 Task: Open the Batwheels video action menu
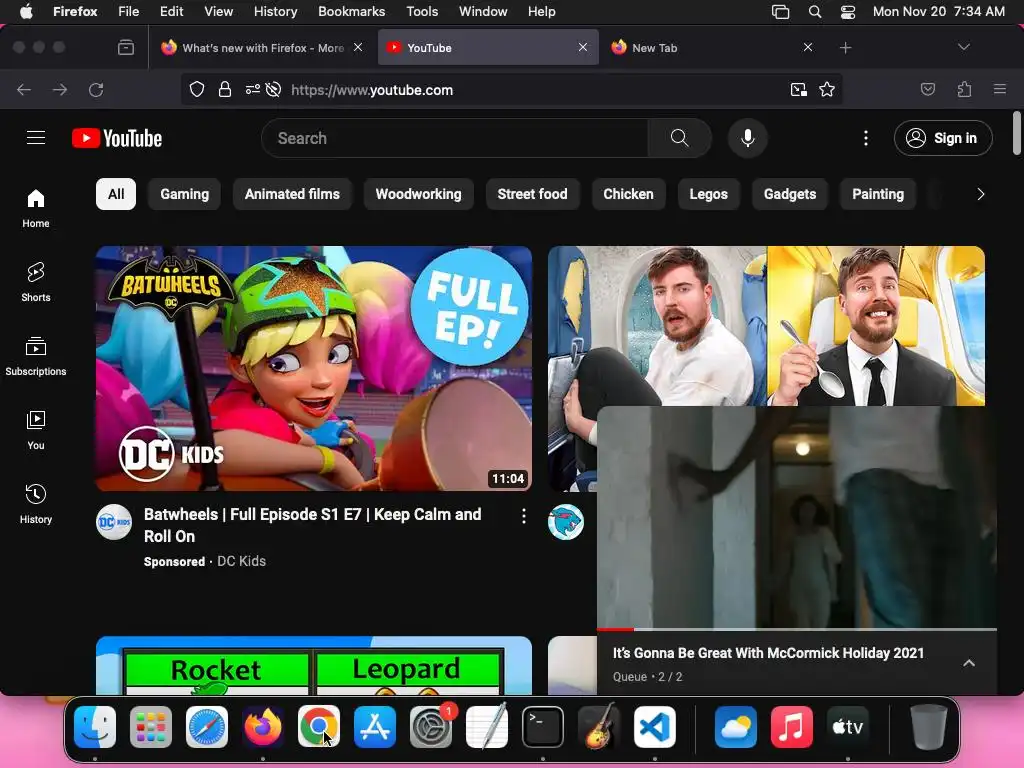click(524, 517)
